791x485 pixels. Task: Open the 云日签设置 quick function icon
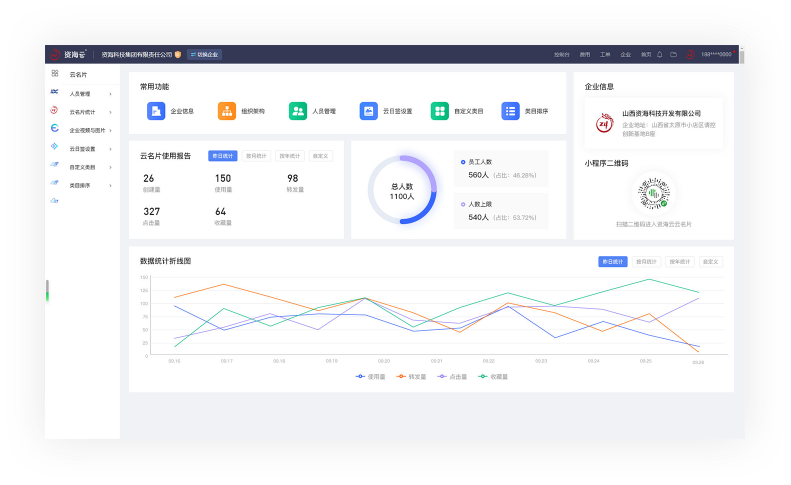point(369,111)
